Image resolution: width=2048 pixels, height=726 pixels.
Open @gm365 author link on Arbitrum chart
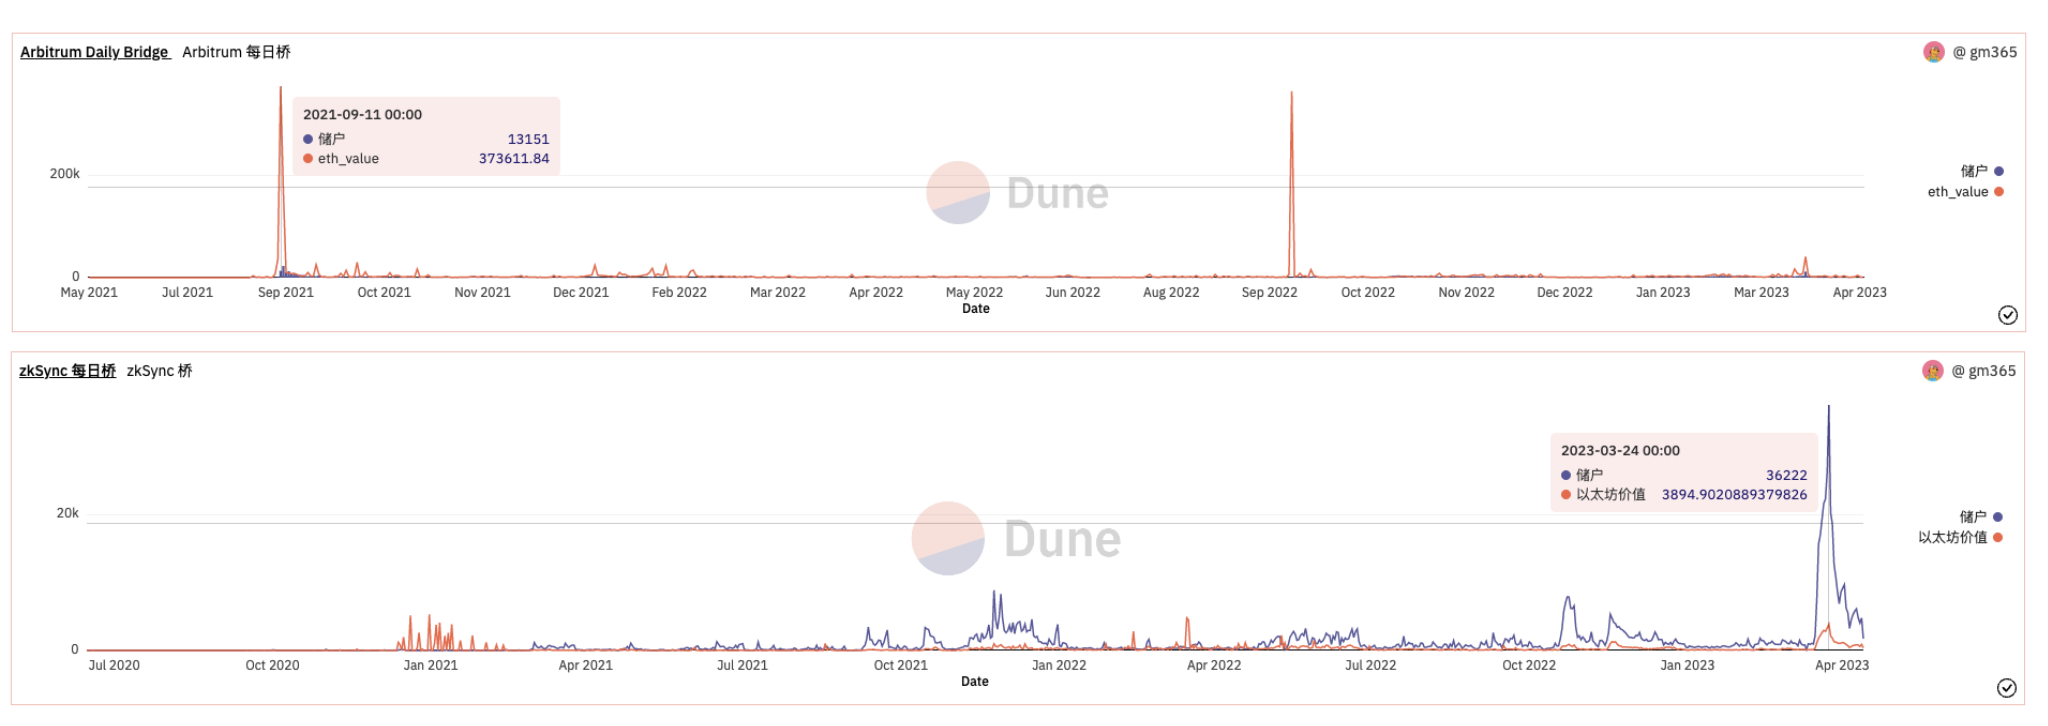[x=1985, y=52]
